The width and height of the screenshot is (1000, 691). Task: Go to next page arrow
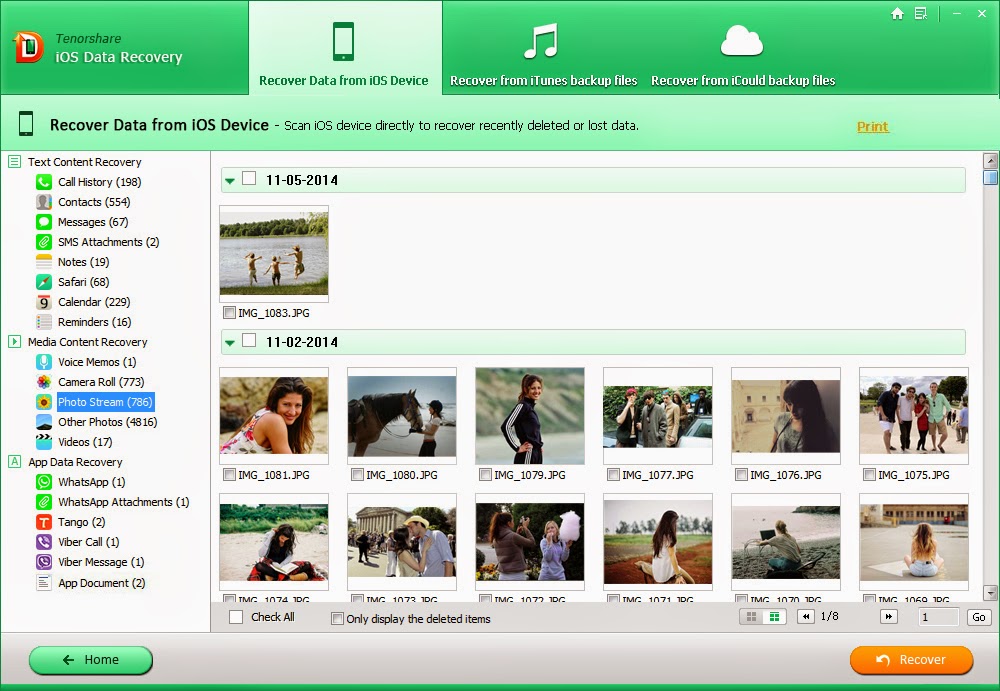point(888,617)
